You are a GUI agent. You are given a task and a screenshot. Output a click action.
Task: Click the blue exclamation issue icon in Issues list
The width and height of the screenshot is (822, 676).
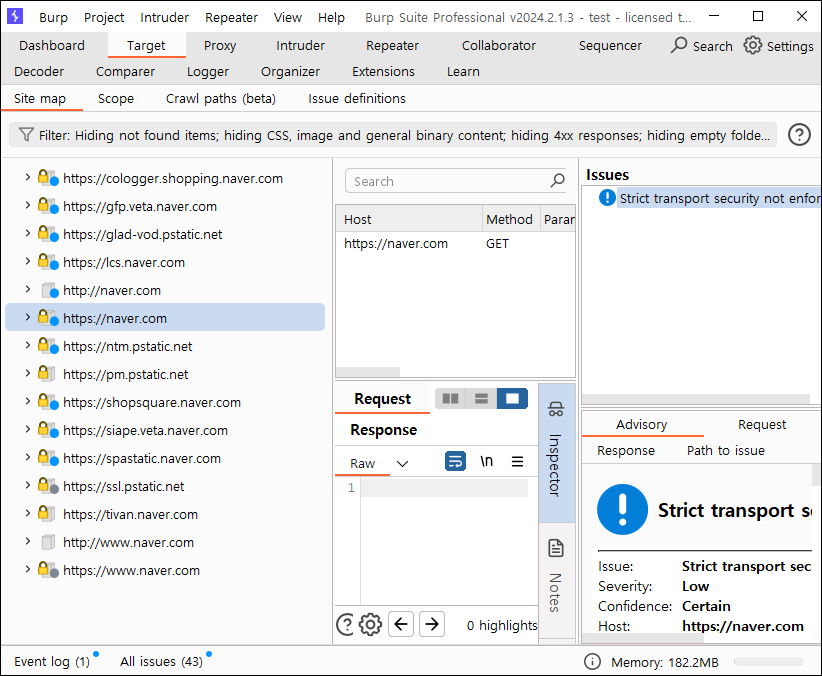[607, 198]
